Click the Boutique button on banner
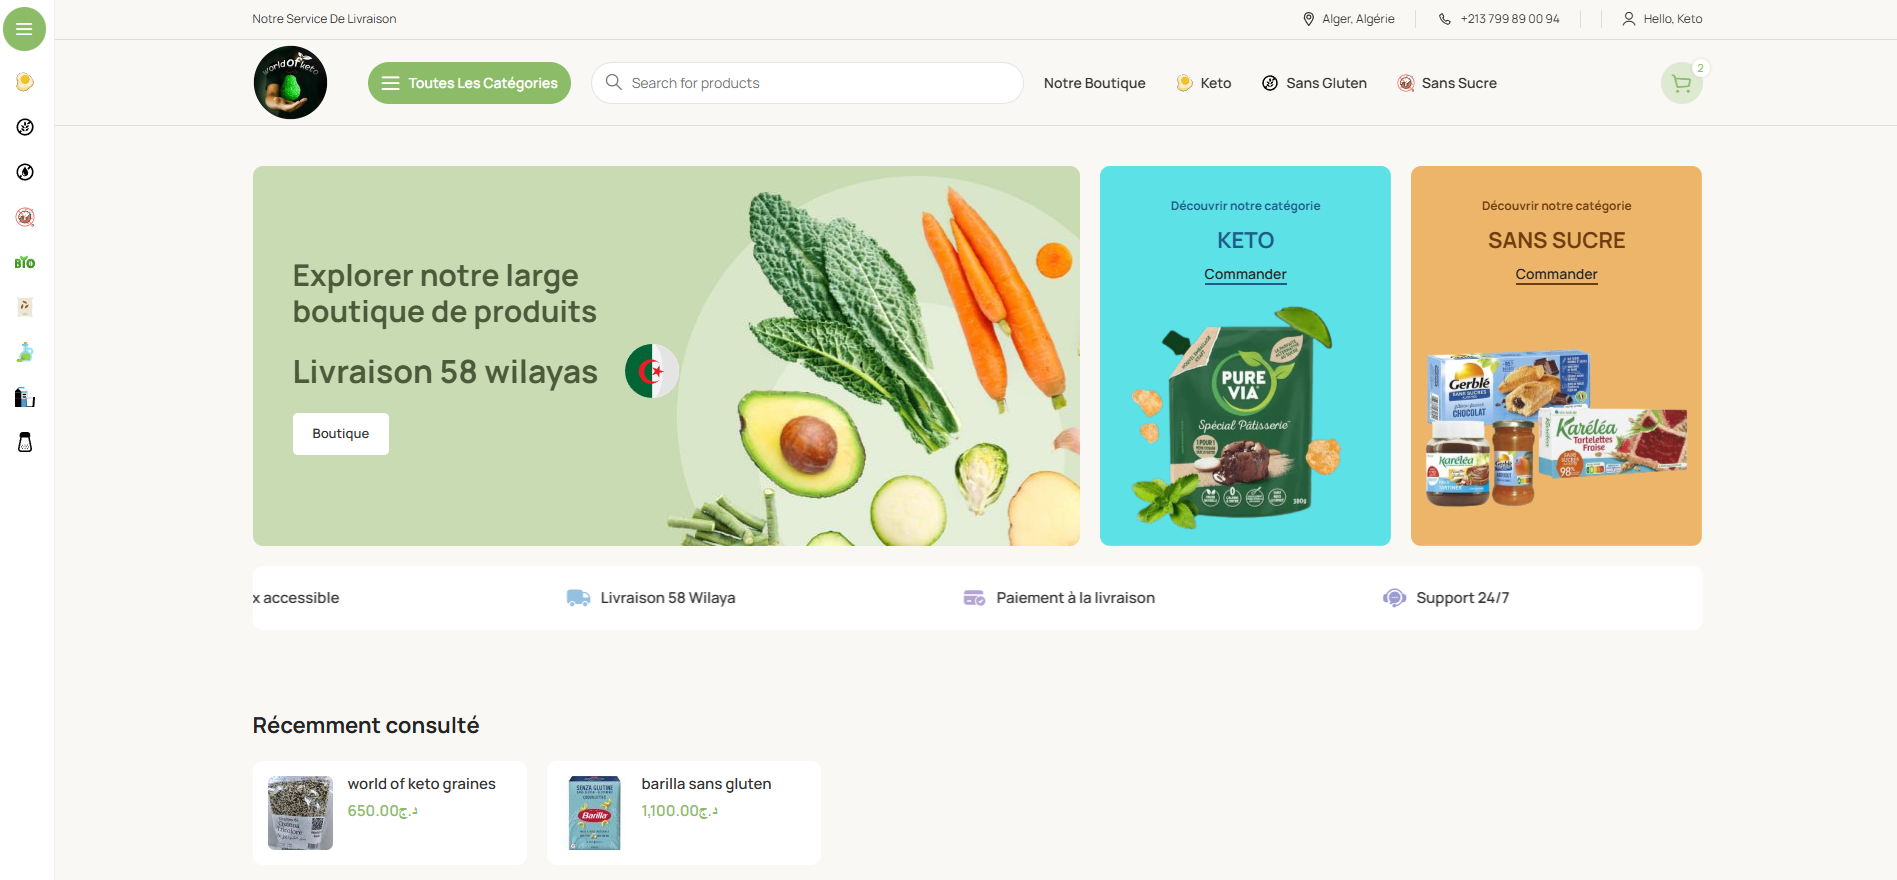1897x880 pixels. [x=341, y=434]
